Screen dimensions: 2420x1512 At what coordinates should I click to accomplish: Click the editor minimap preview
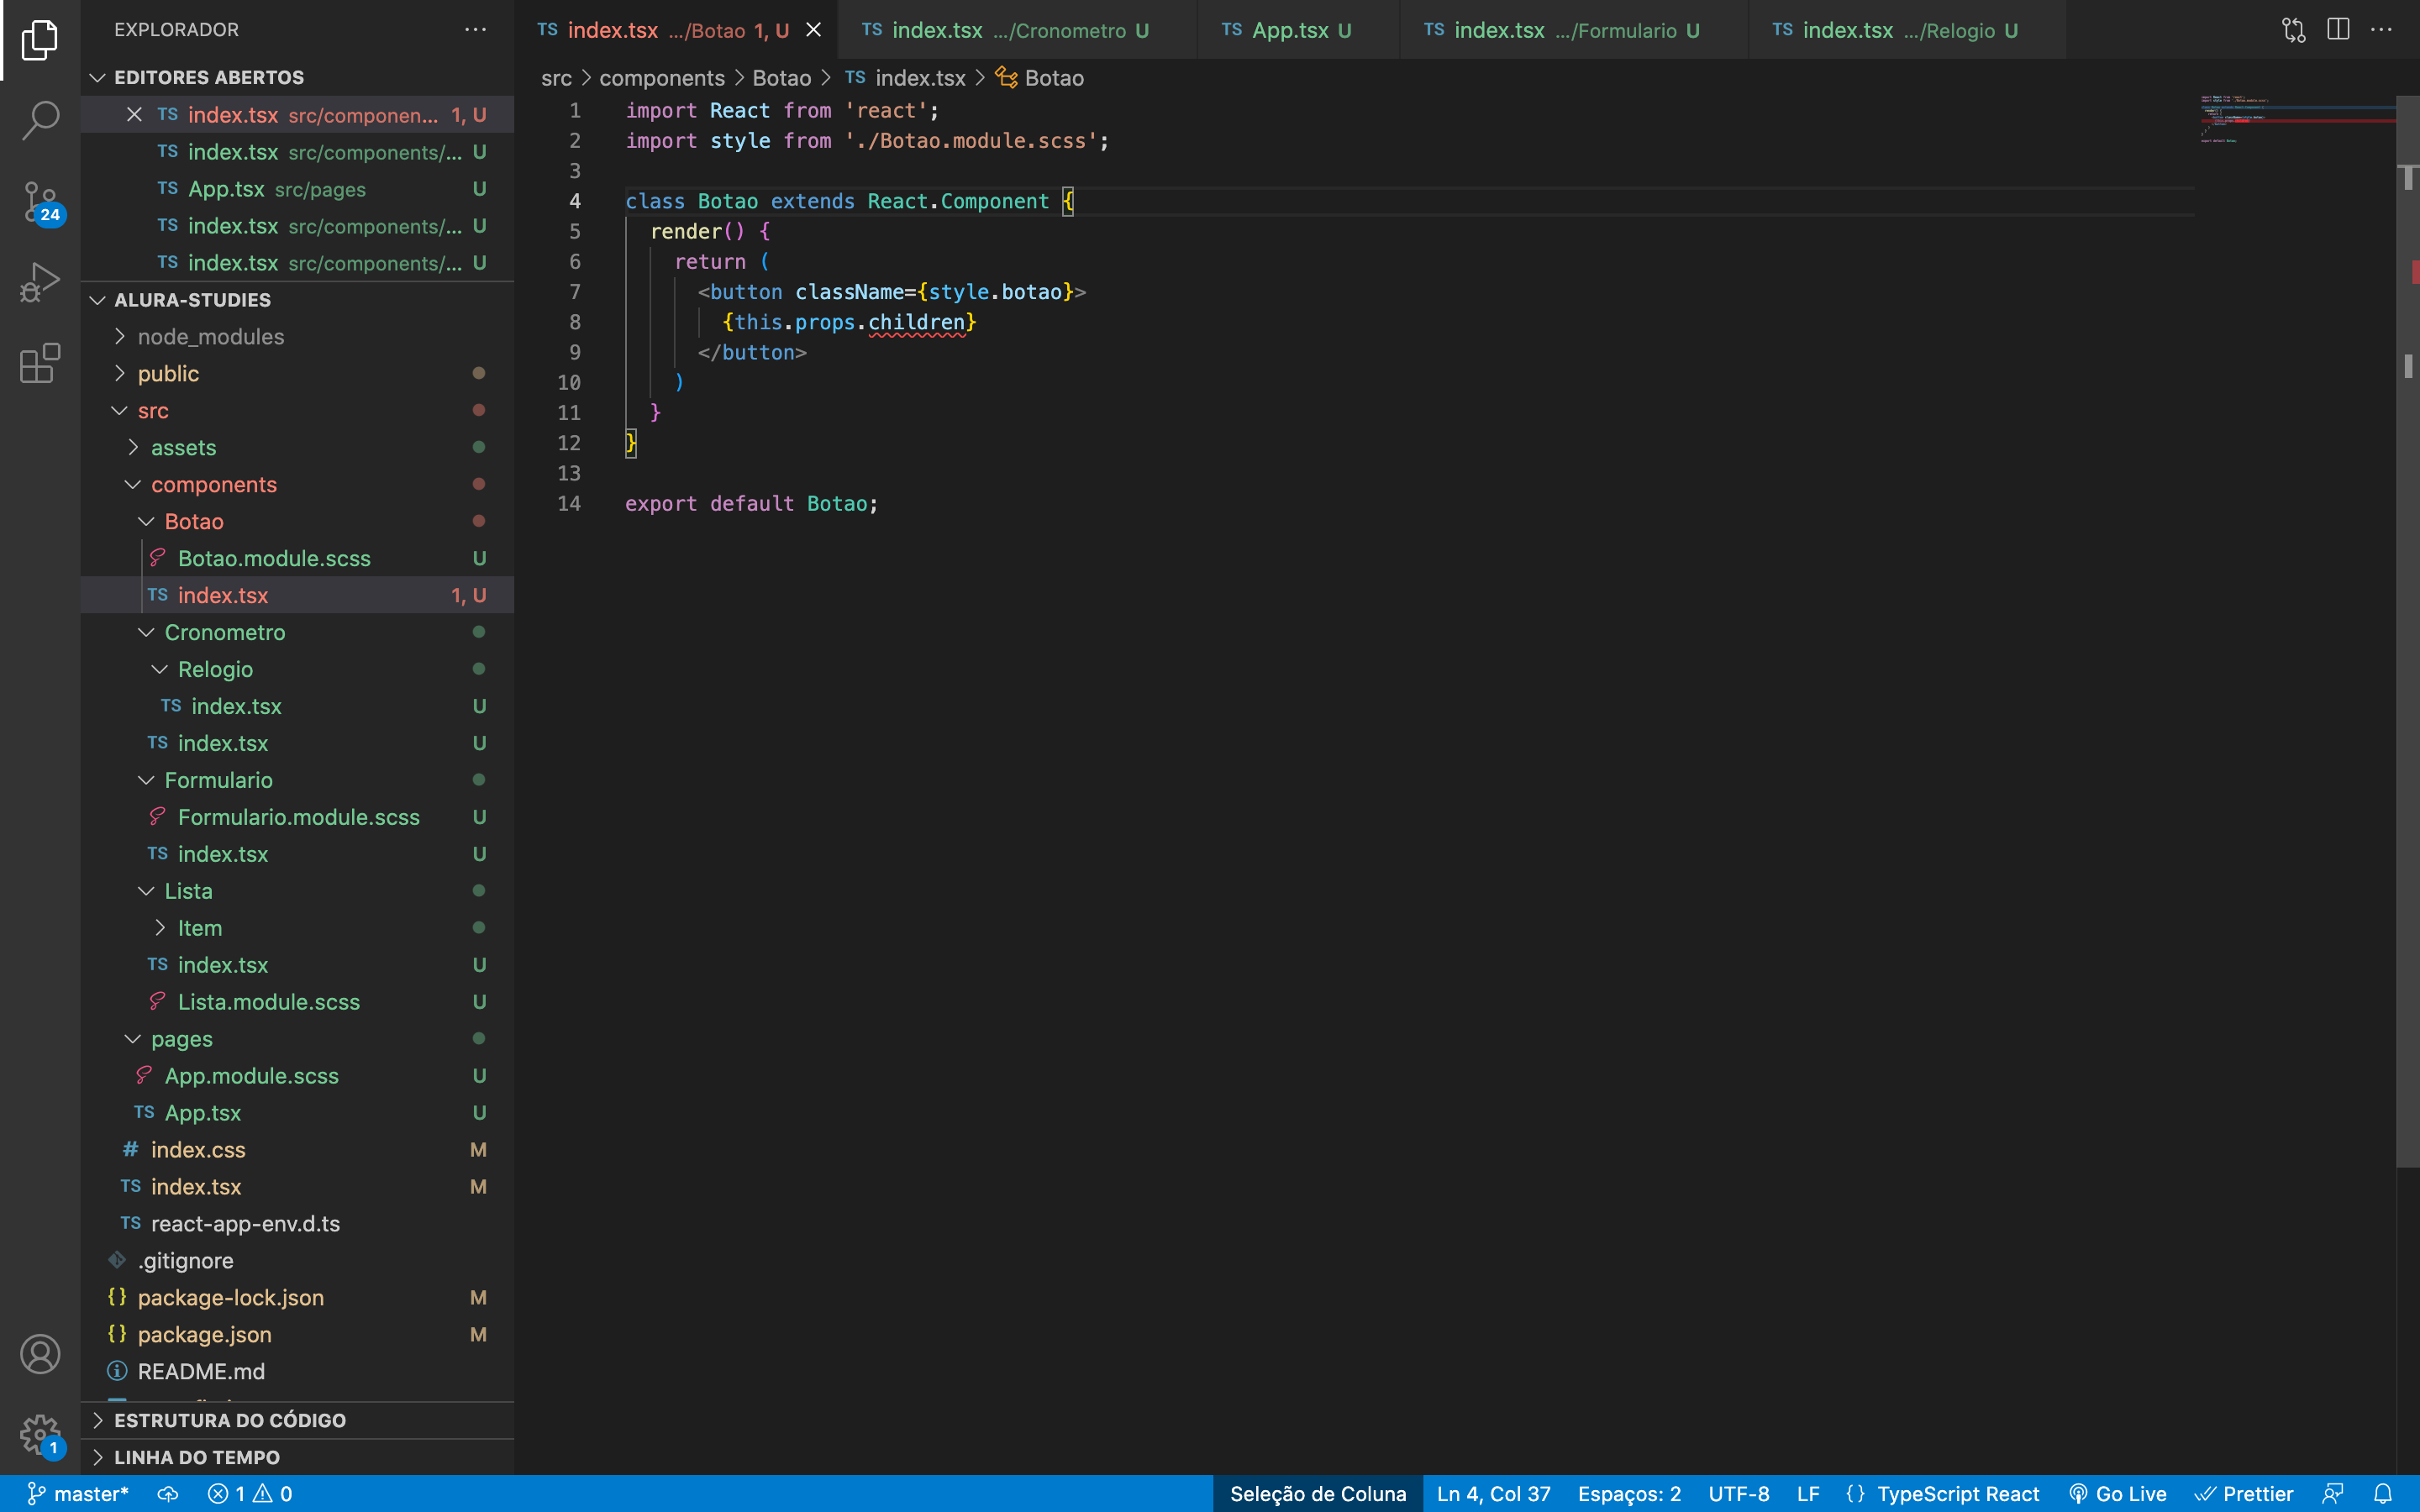pyautogui.click(x=2296, y=120)
